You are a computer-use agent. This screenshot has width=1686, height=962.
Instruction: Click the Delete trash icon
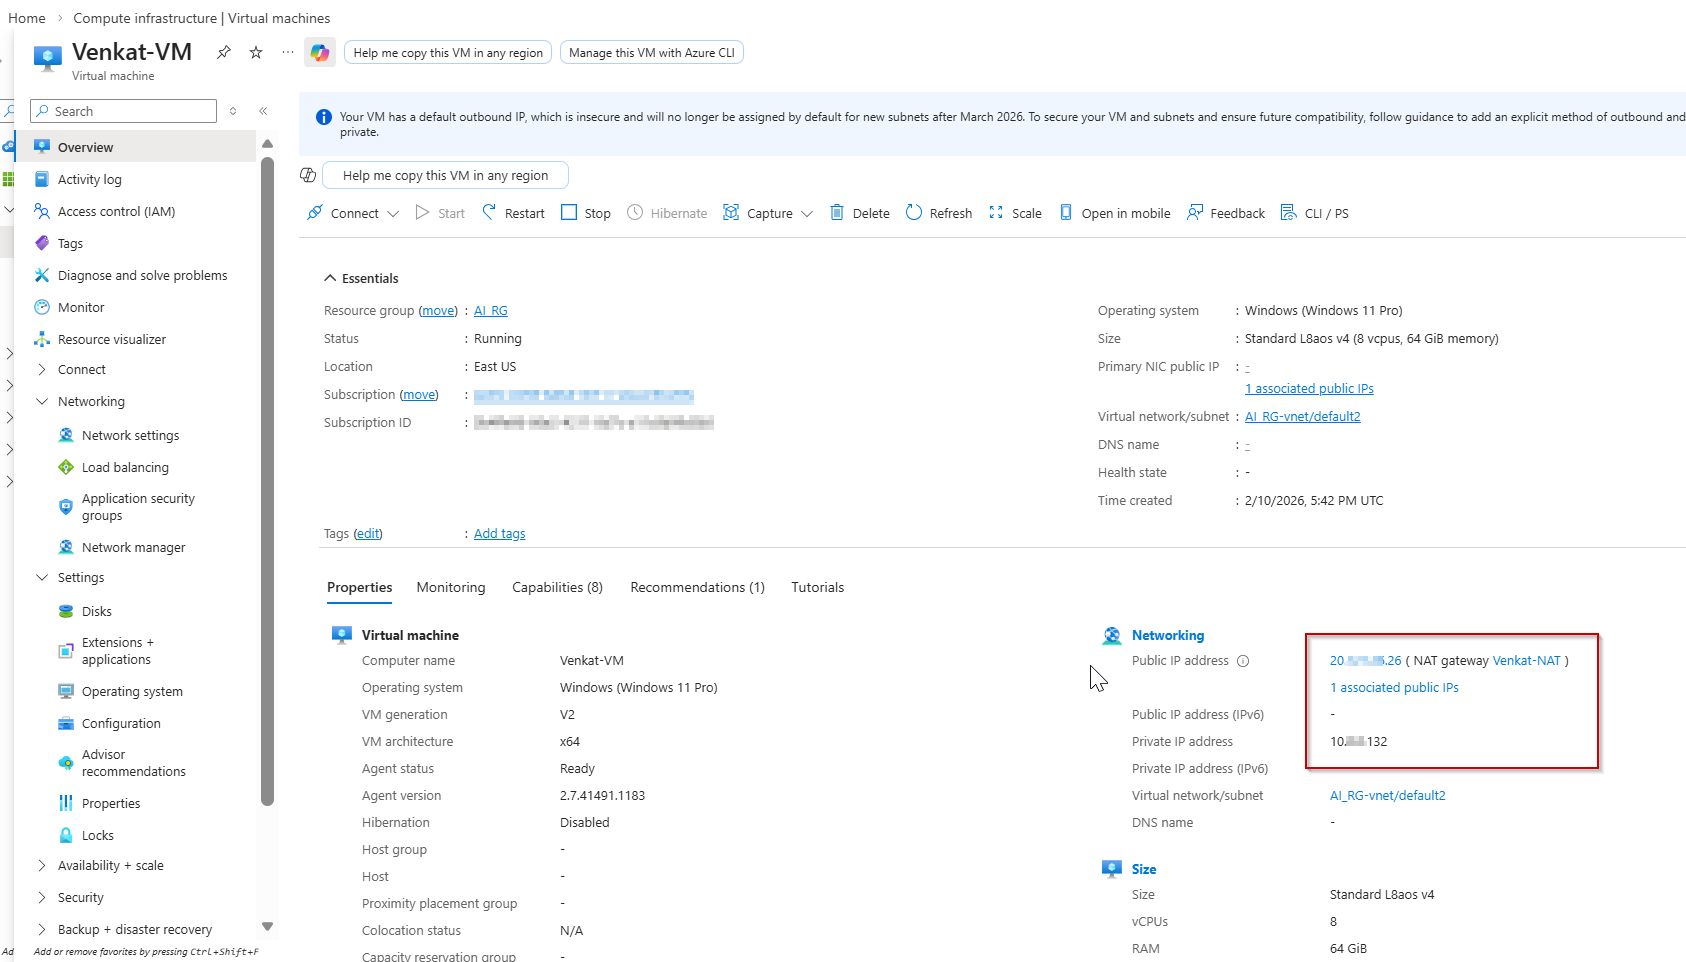837,212
